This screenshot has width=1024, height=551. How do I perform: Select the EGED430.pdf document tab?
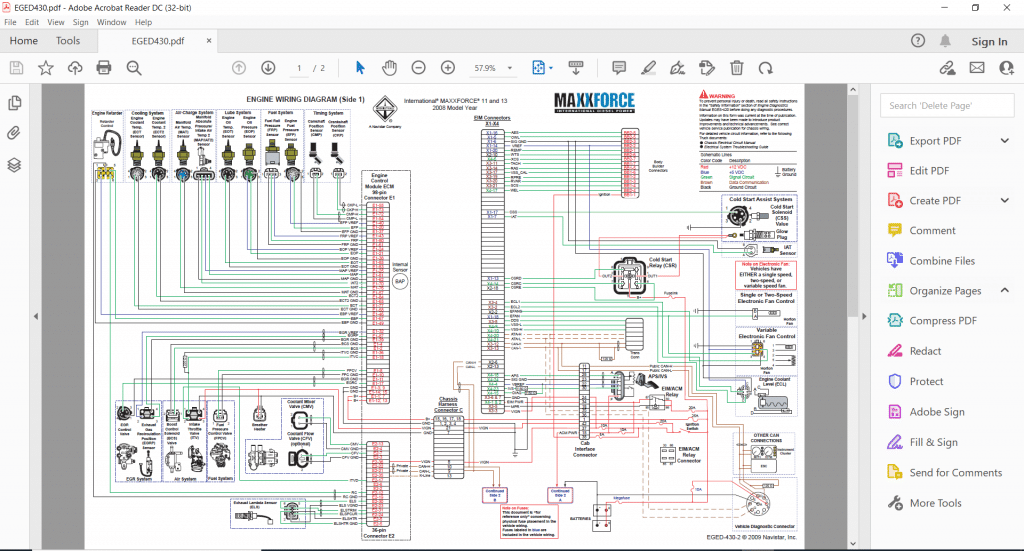click(158, 40)
